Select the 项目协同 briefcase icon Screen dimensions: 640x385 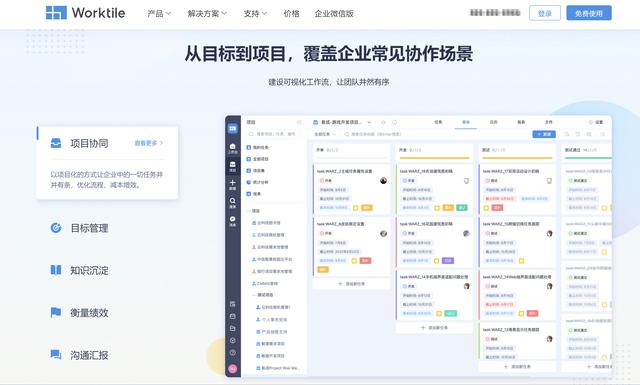[x=56, y=143]
